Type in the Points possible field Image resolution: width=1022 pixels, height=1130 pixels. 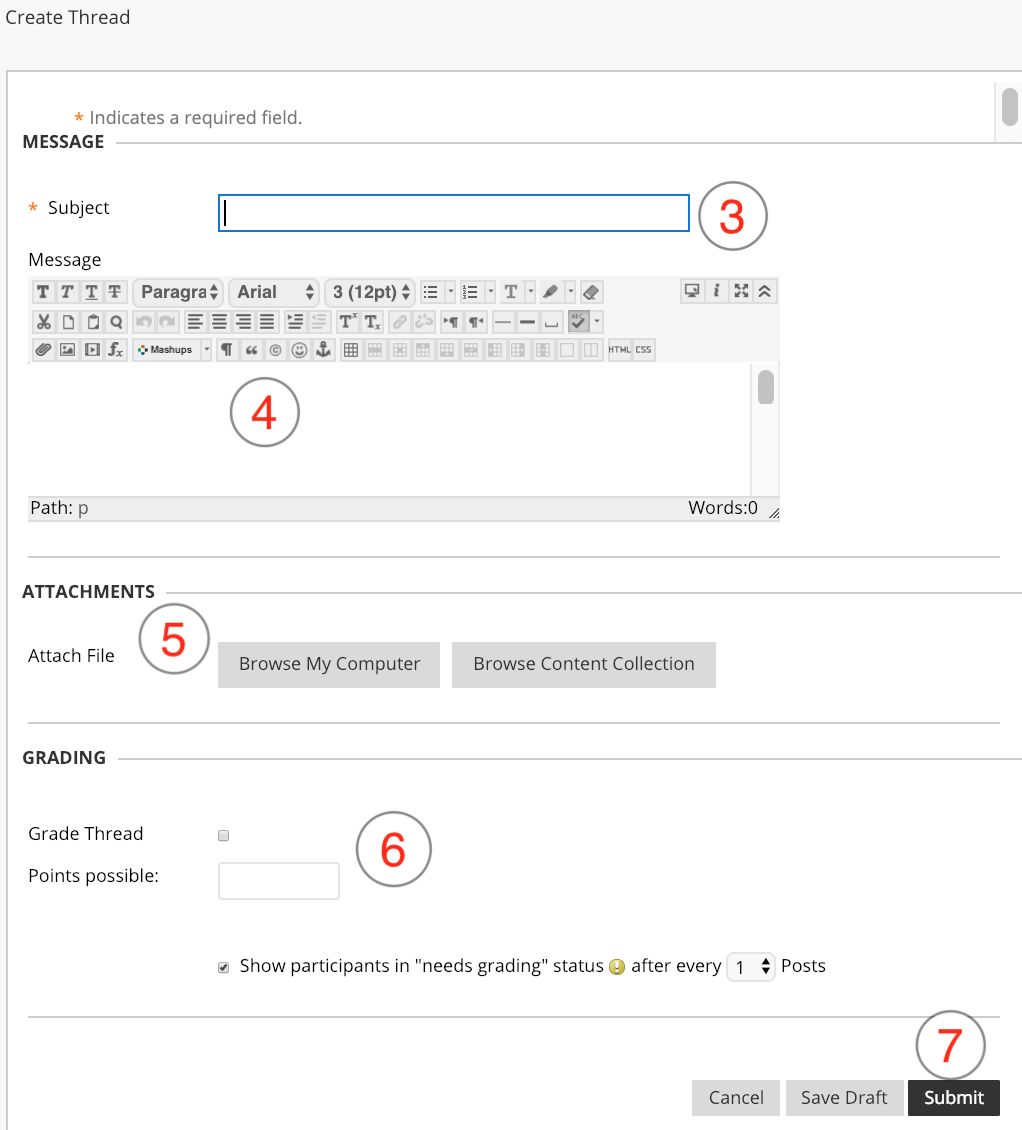point(278,880)
